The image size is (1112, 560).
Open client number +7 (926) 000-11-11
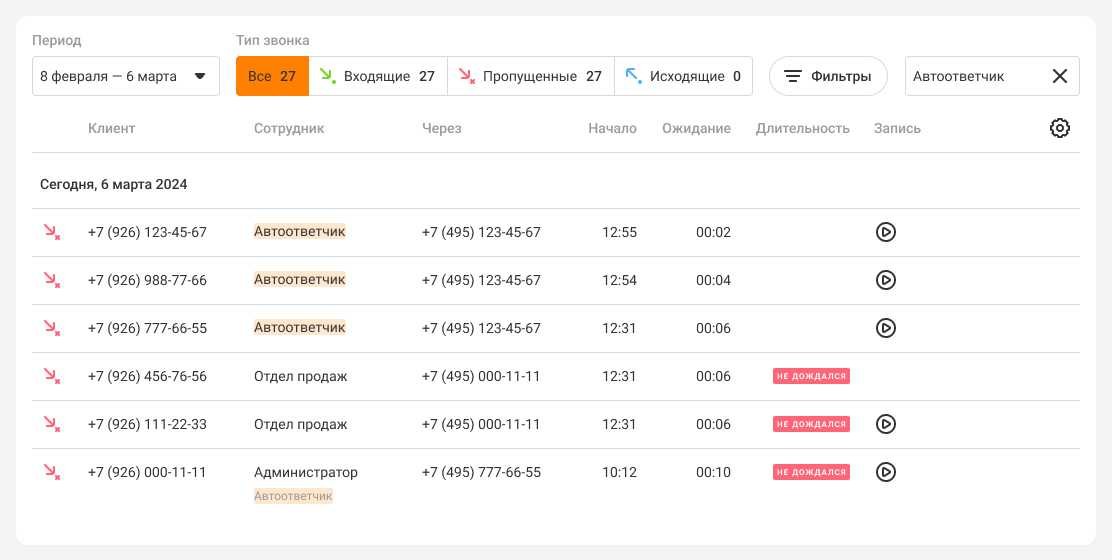coord(147,472)
